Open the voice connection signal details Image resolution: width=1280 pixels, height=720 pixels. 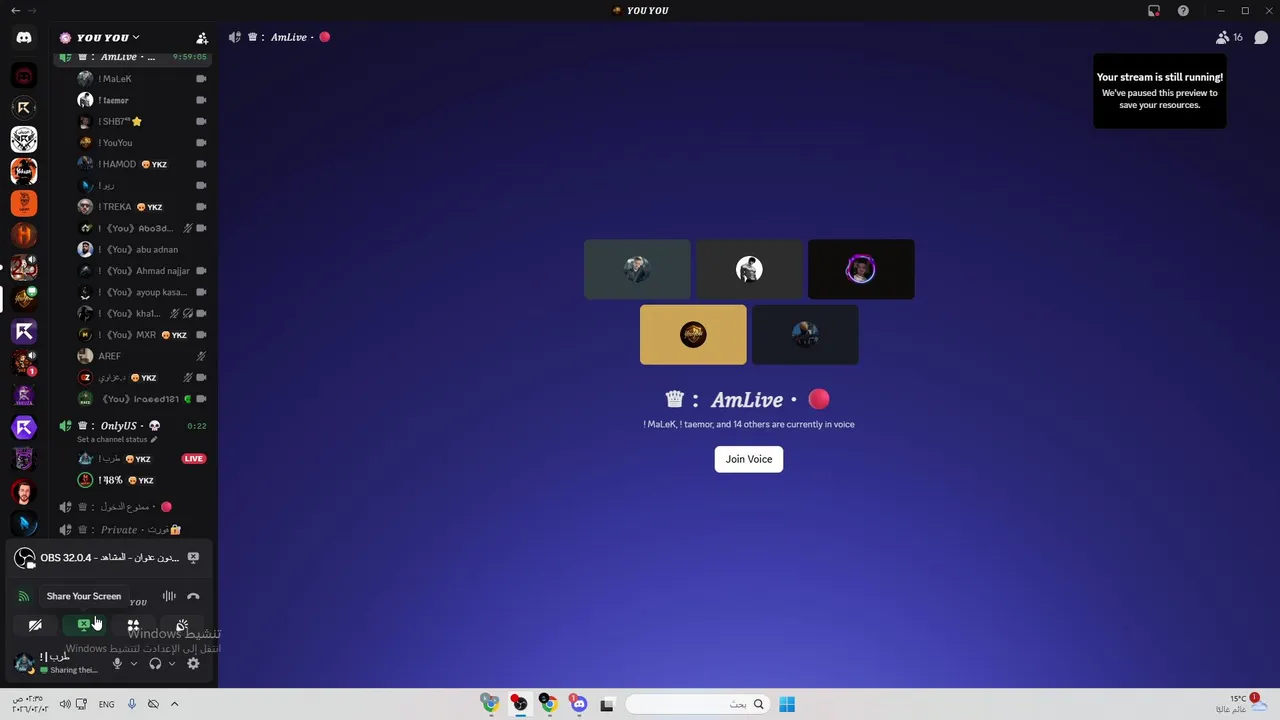tap(24, 596)
